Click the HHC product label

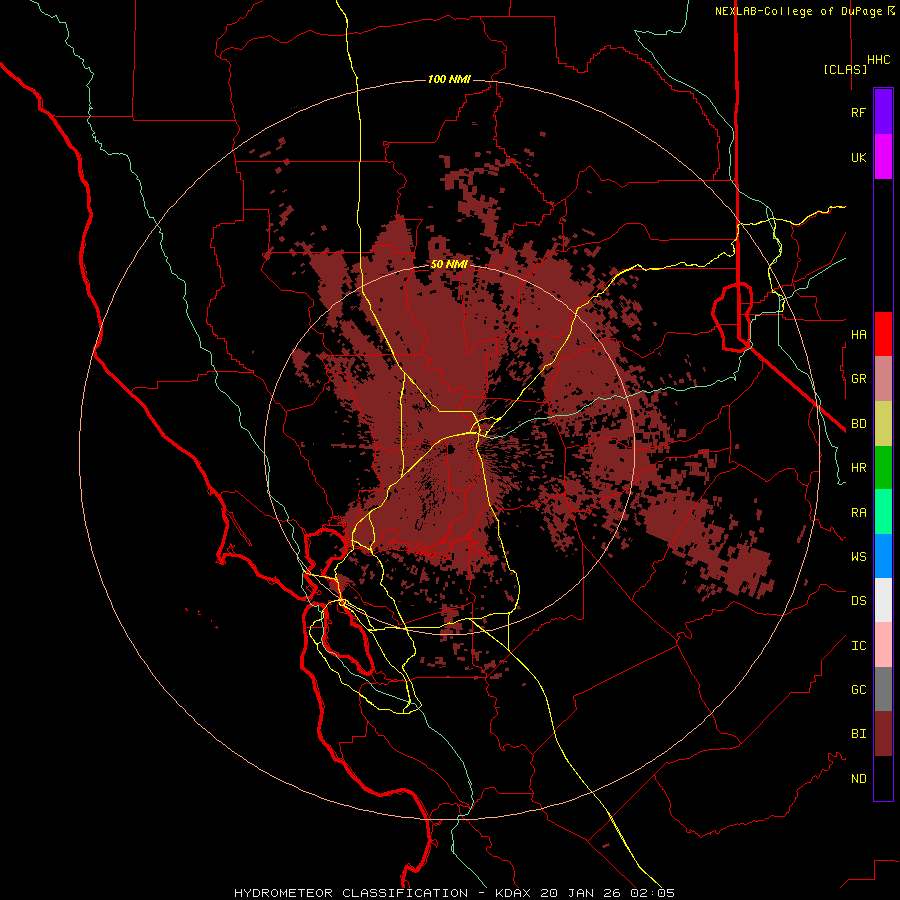[x=878, y=60]
